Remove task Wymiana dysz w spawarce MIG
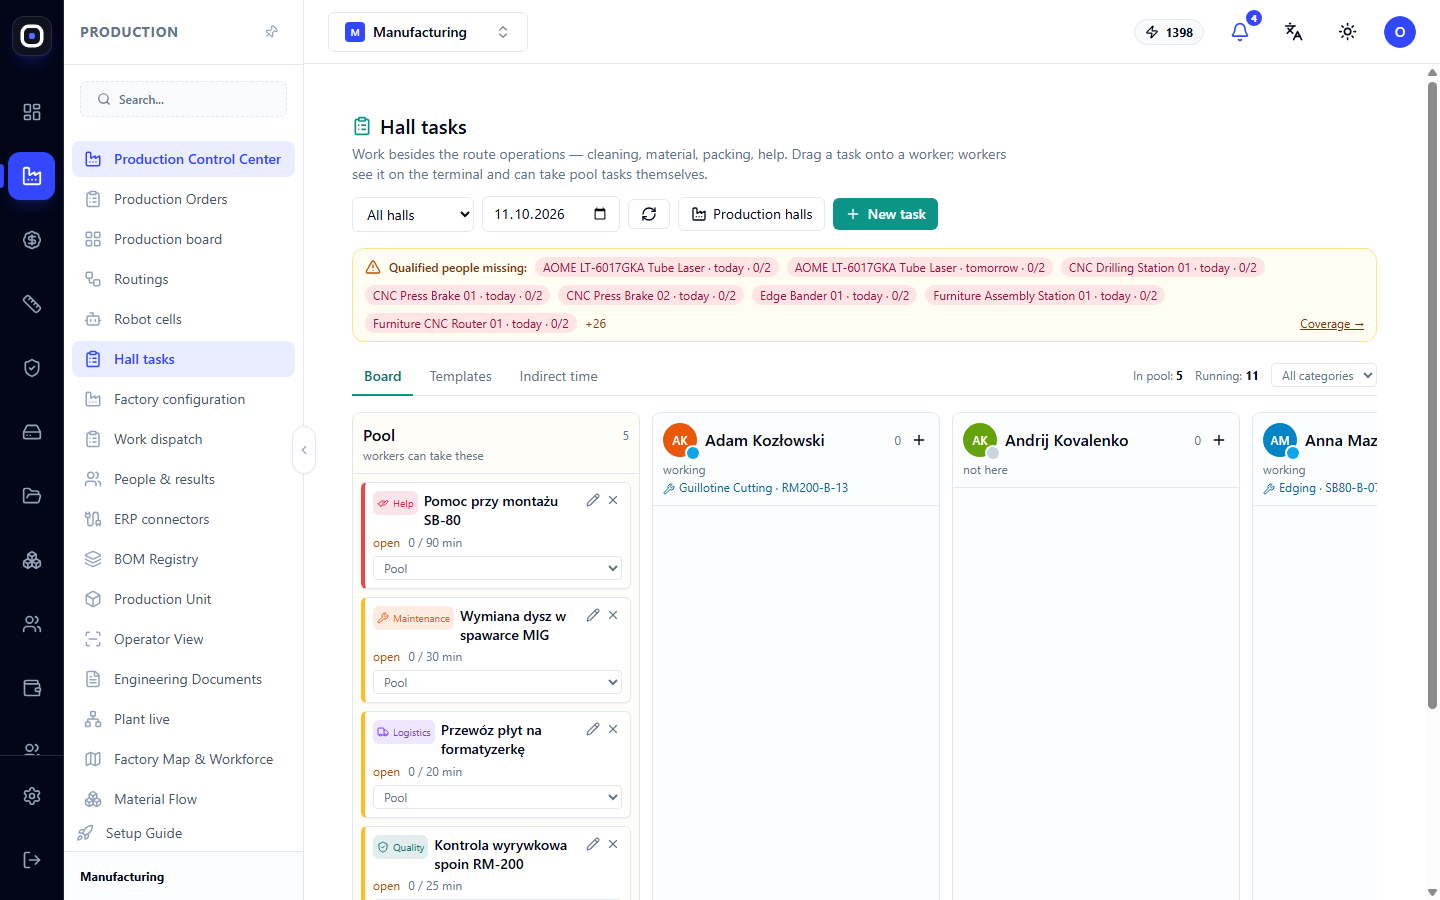The height and width of the screenshot is (900, 1440). 613,615
